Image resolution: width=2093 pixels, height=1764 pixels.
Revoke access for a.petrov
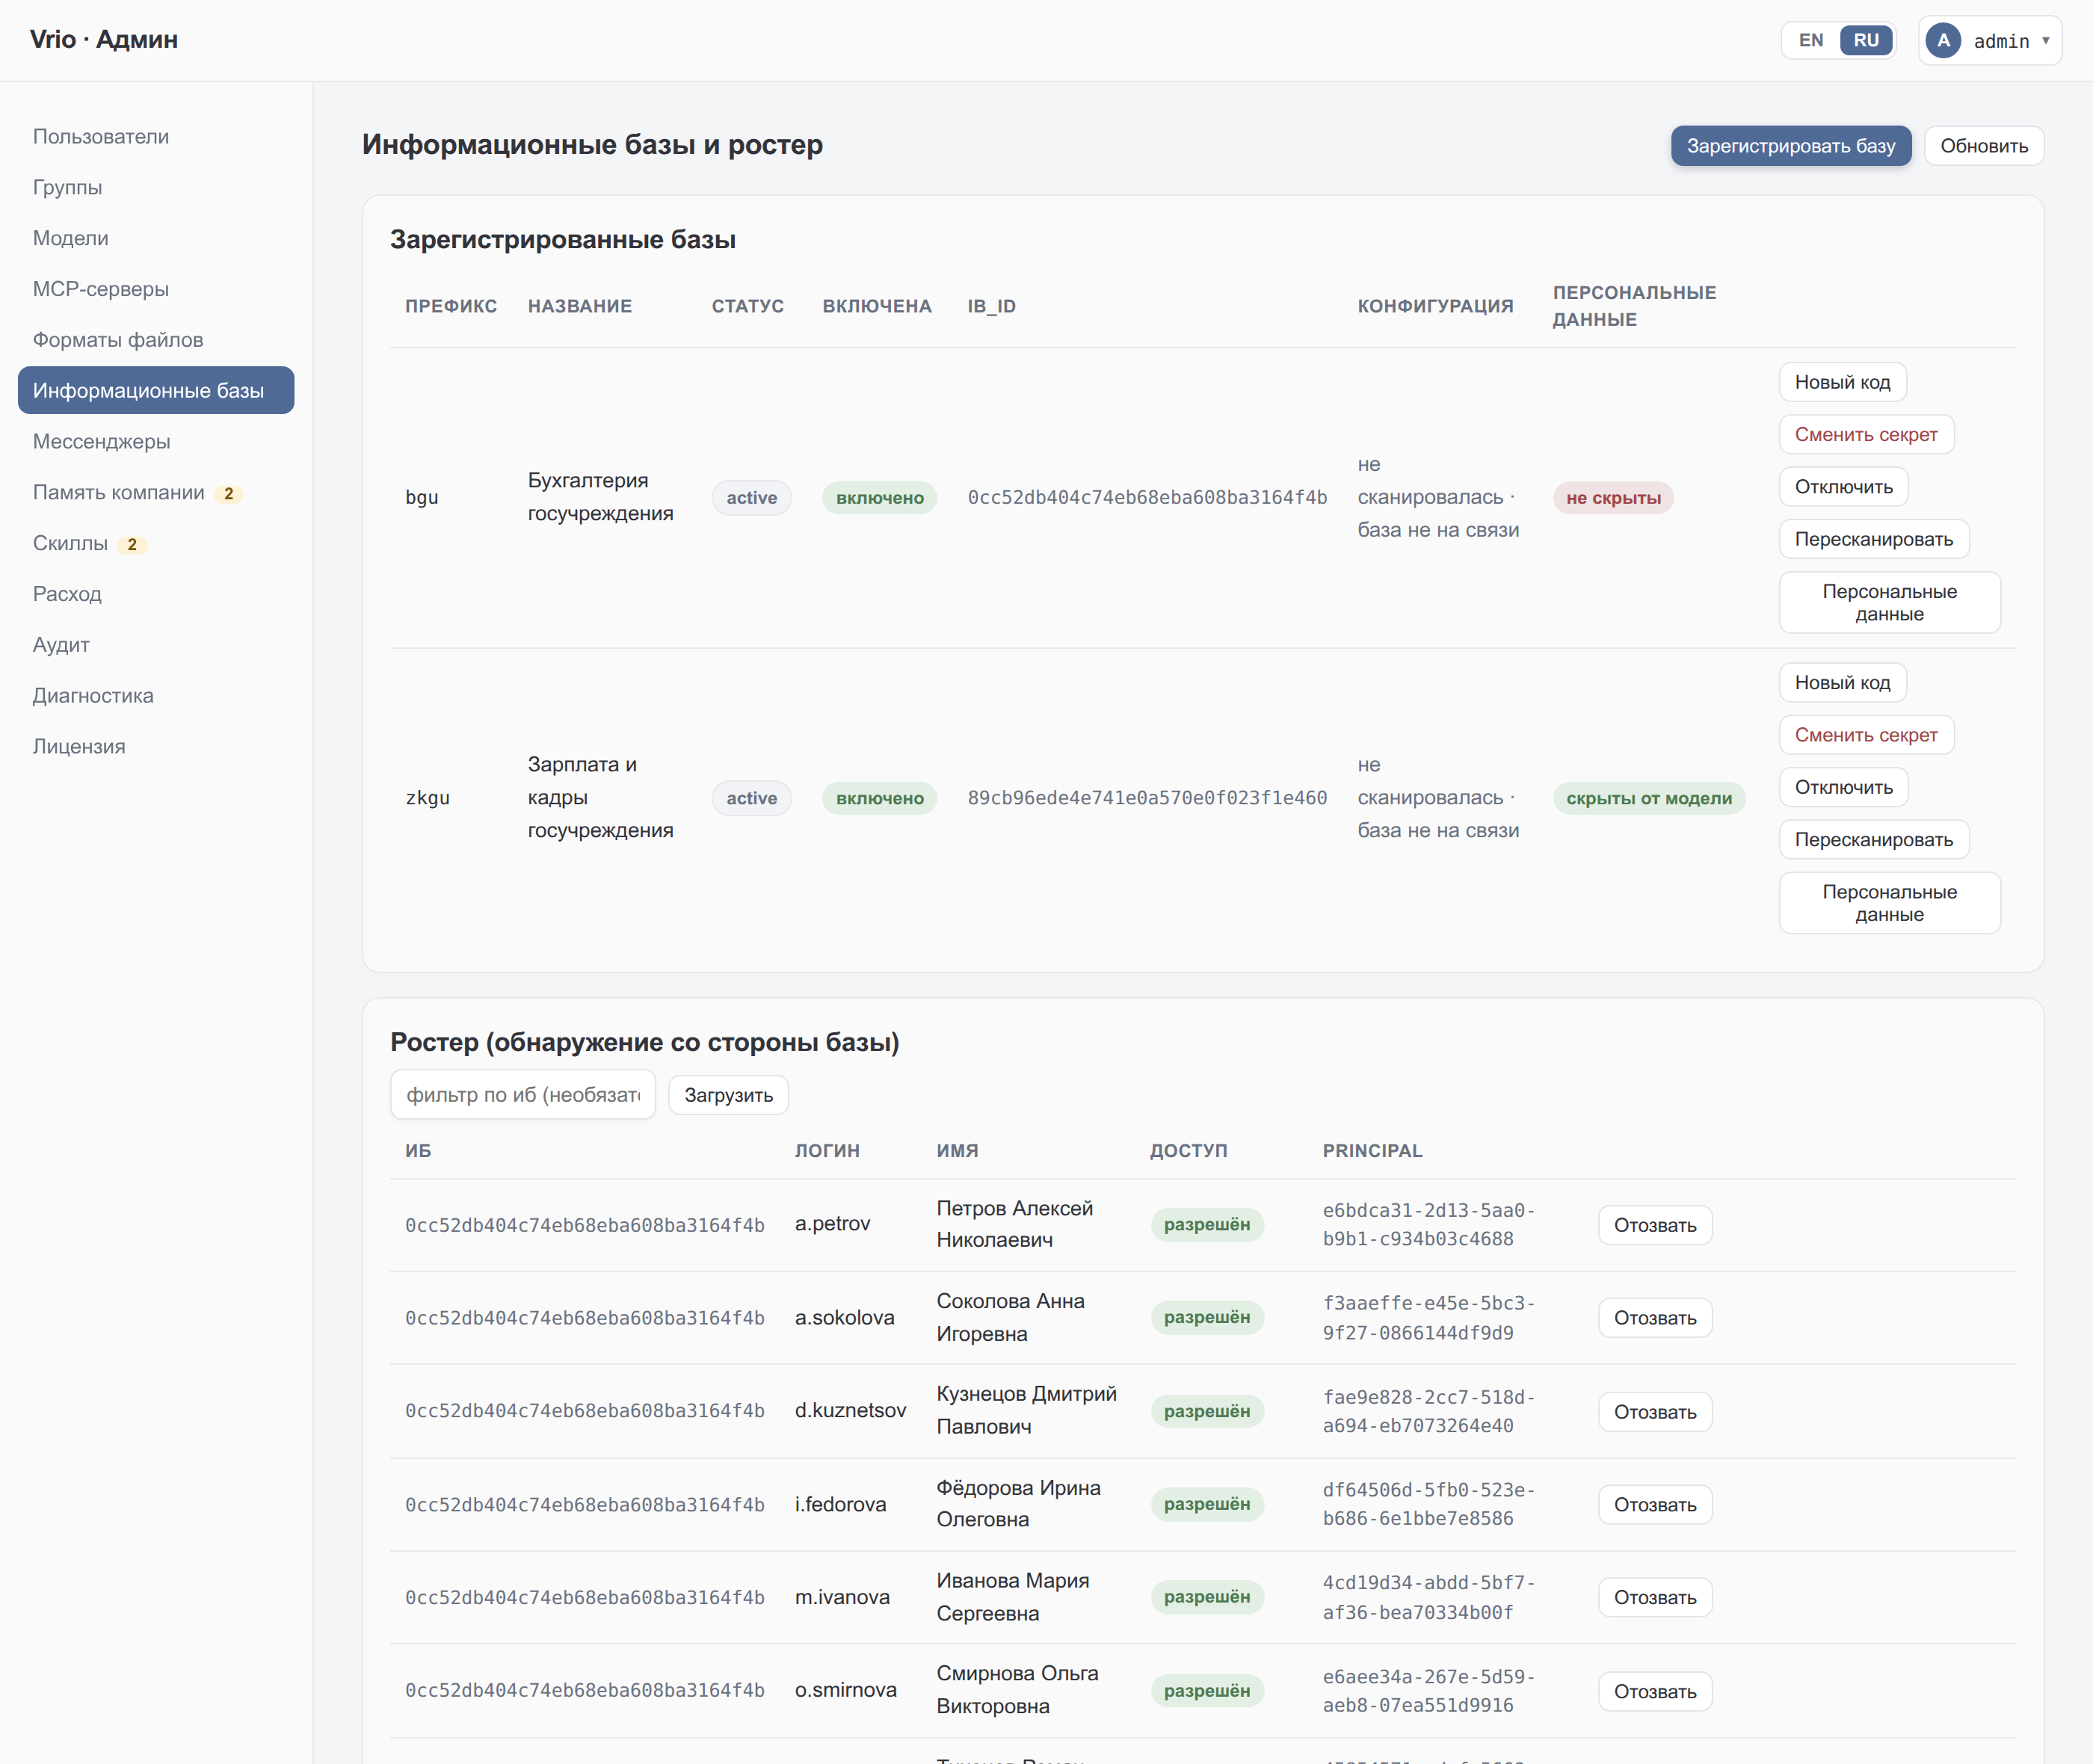[1655, 1225]
